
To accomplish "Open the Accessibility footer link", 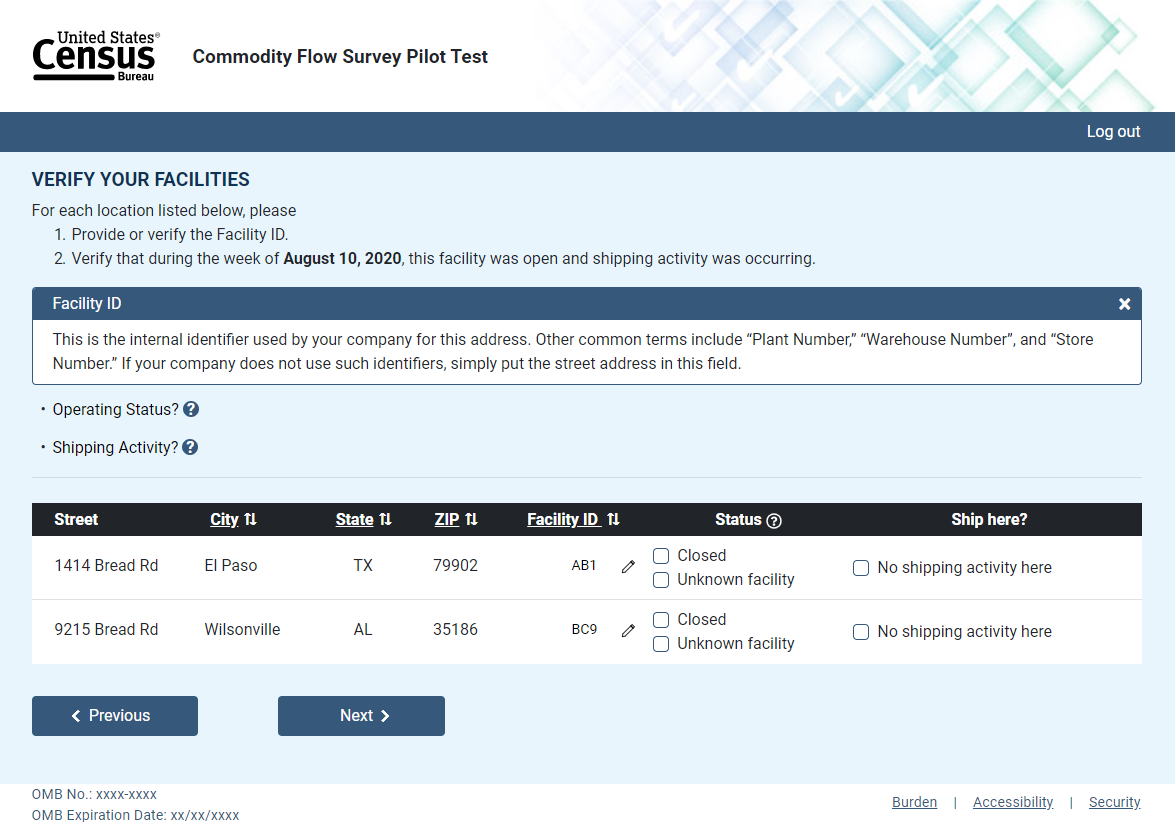I will point(1013,802).
